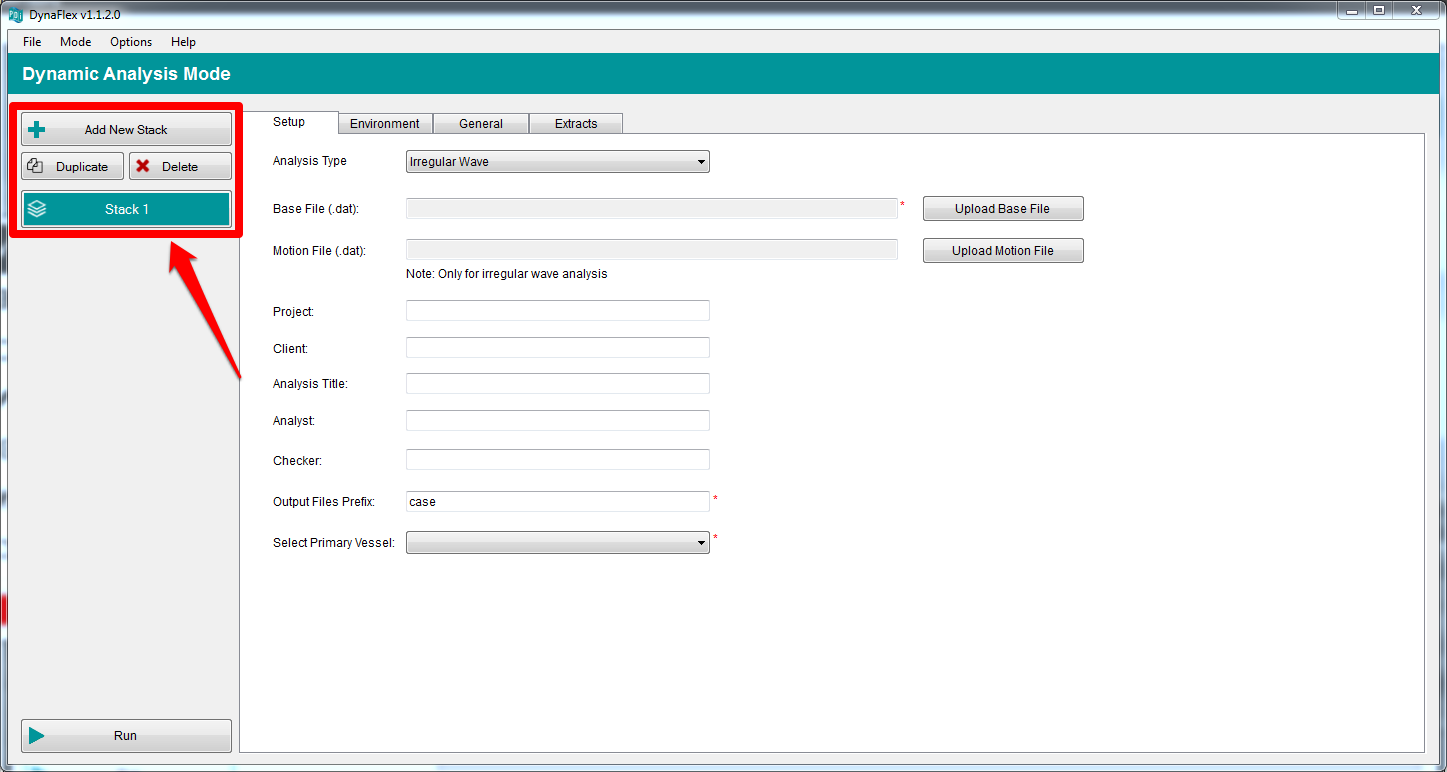
Task: Click the note 'Only for irregular wave analysis'
Action: 507,274
